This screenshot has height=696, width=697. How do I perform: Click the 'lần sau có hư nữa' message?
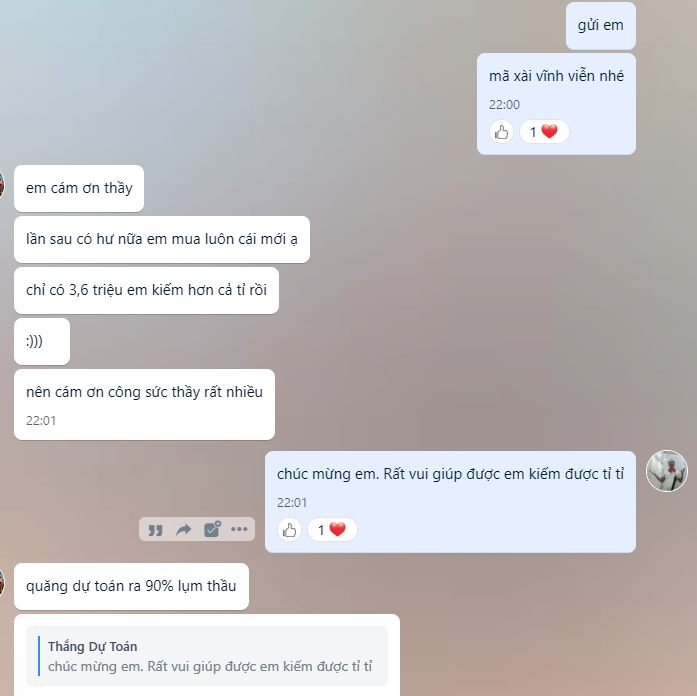pos(162,240)
